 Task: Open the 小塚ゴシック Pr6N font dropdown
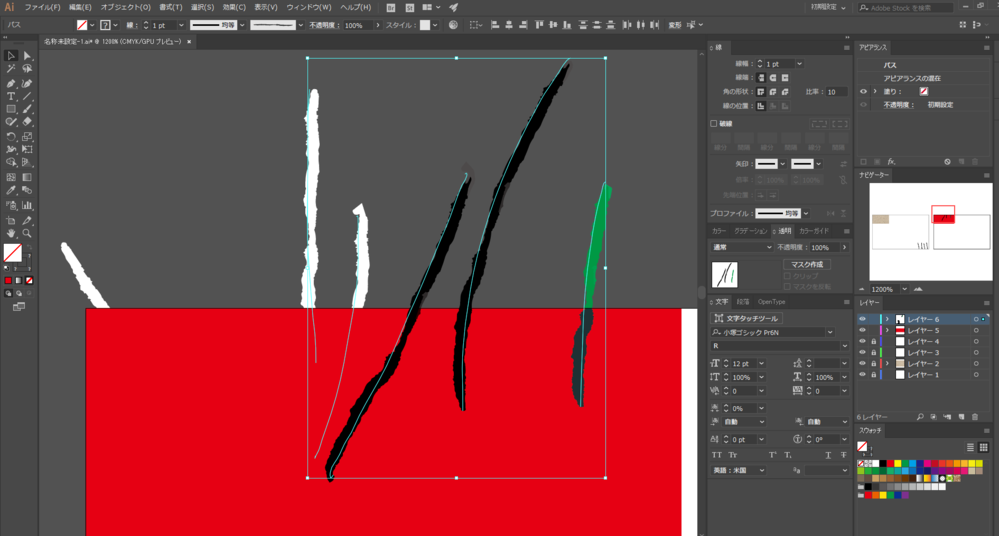(829, 333)
